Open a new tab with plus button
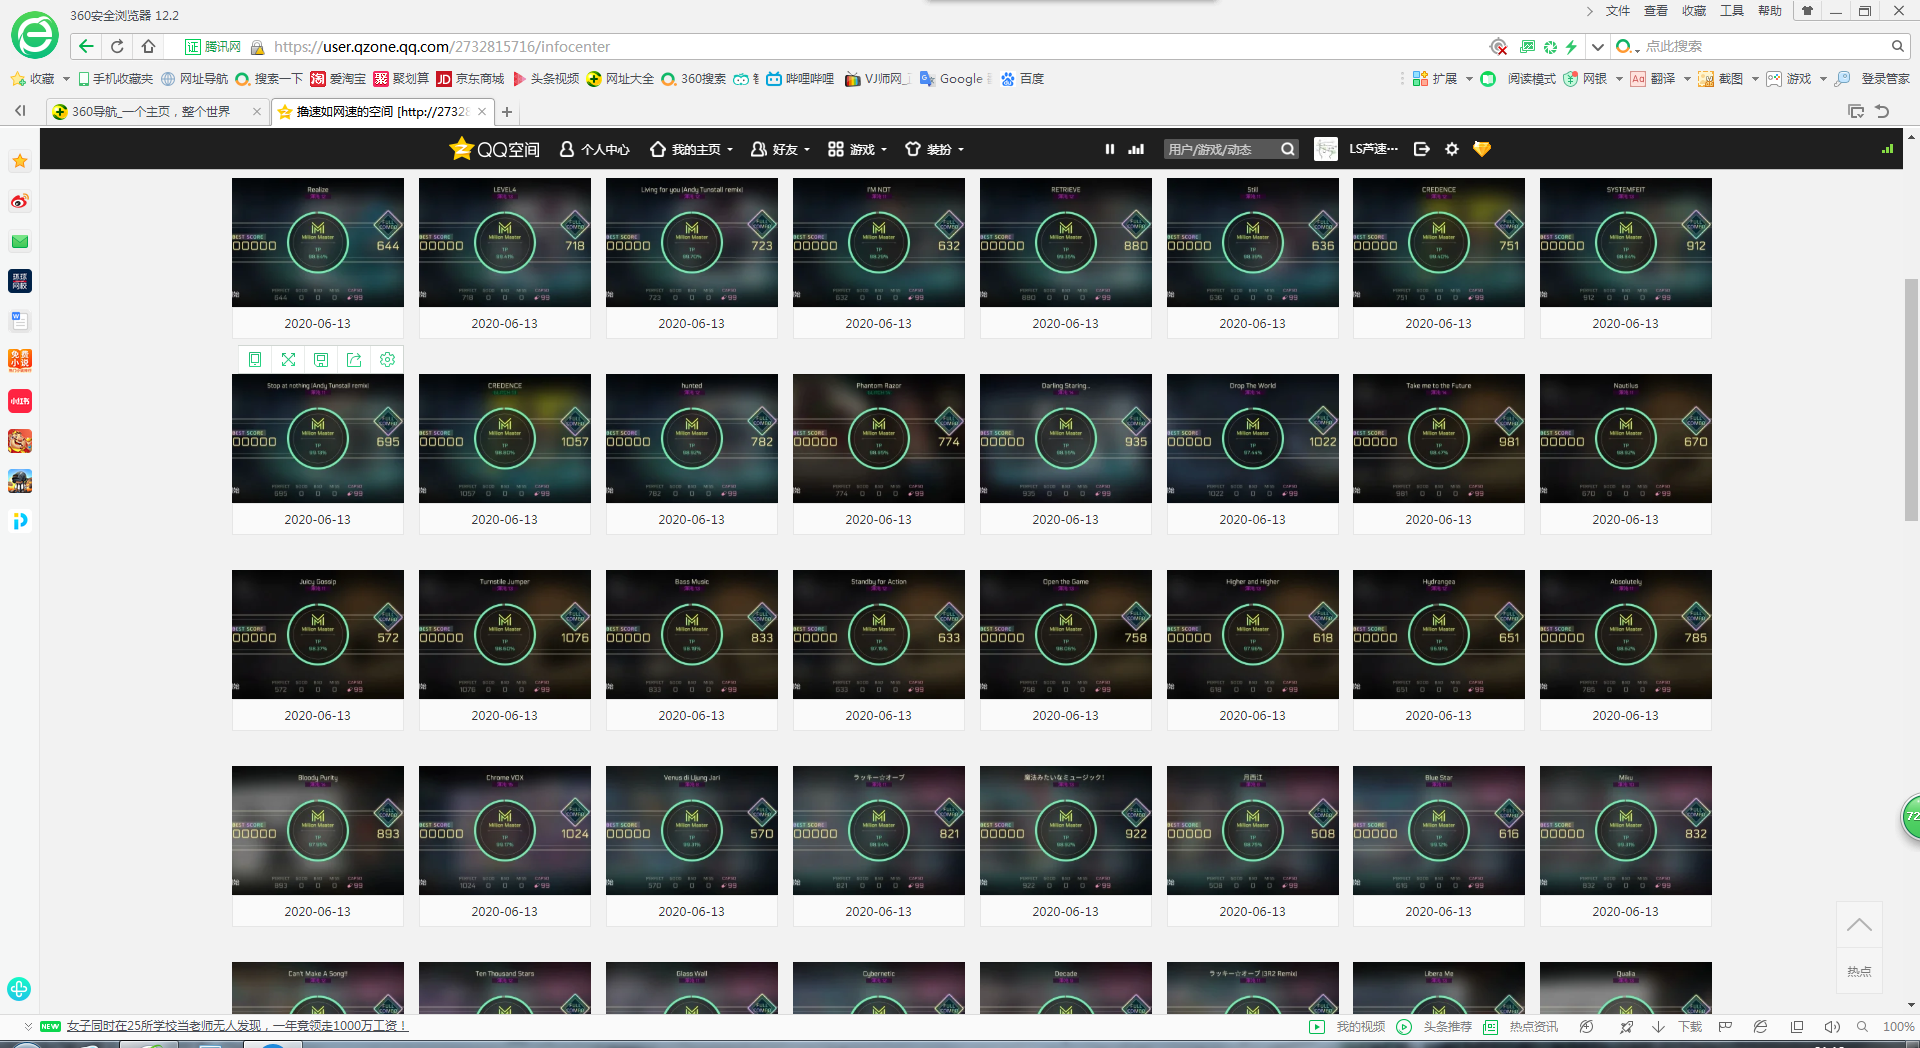Image resolution: width=1920 pixels, height=1048 pixels. coord(507,112)
